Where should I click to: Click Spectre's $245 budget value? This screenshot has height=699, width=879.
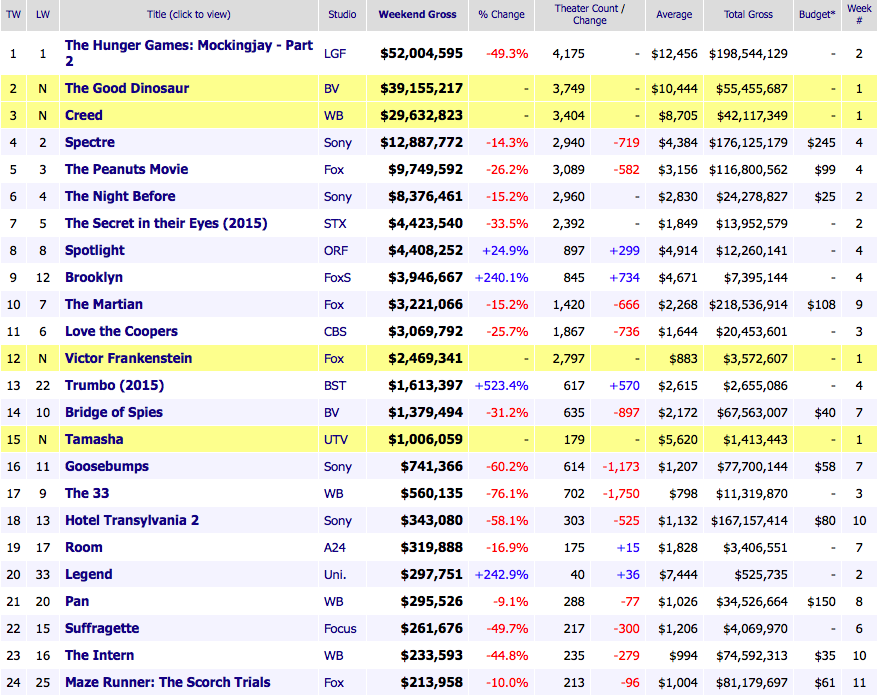[821, 143]
